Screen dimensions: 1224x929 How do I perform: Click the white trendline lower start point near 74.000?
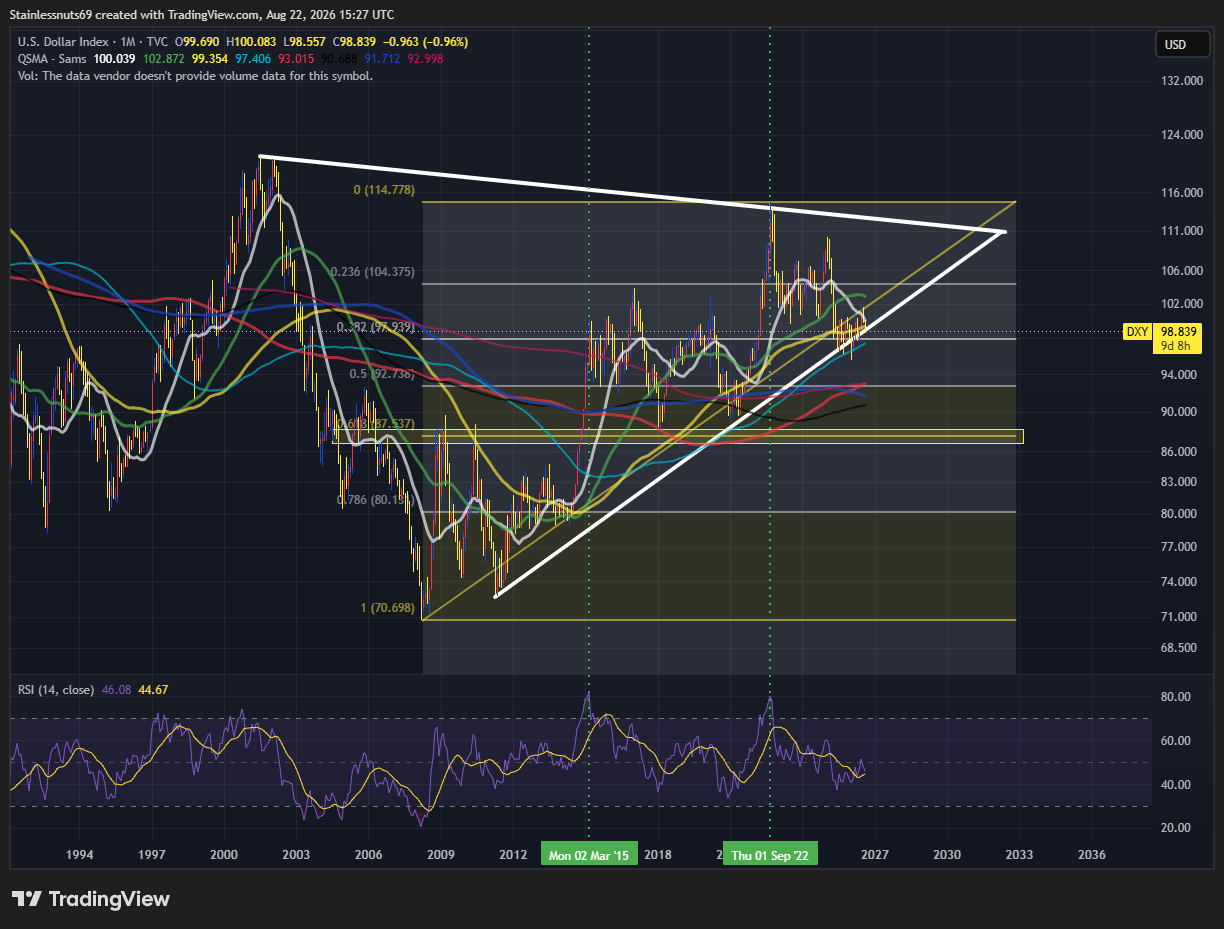496,597
